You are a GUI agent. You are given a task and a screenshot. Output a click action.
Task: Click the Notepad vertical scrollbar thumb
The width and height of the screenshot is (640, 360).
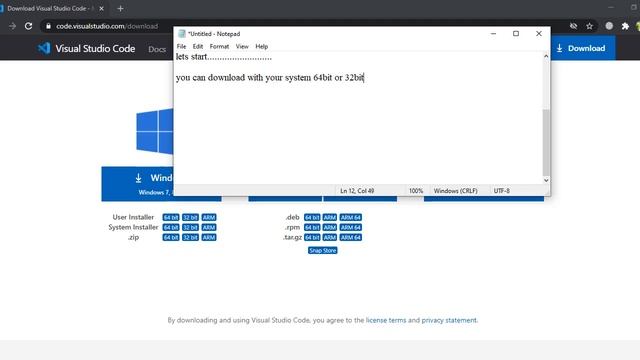click(x=546, y=142)
